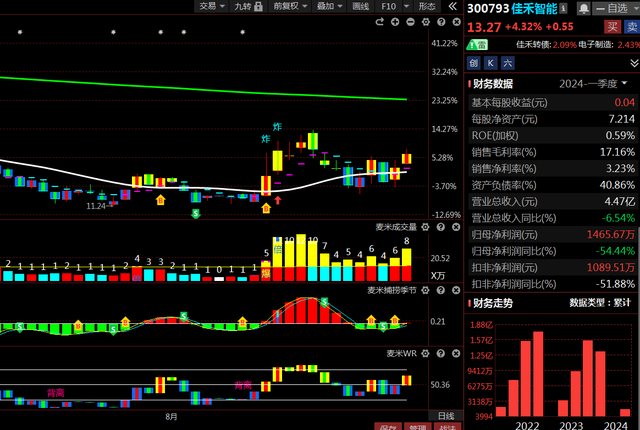Close main chart indicator with X icon
This screenshot has height=430, width=640.
457,22
